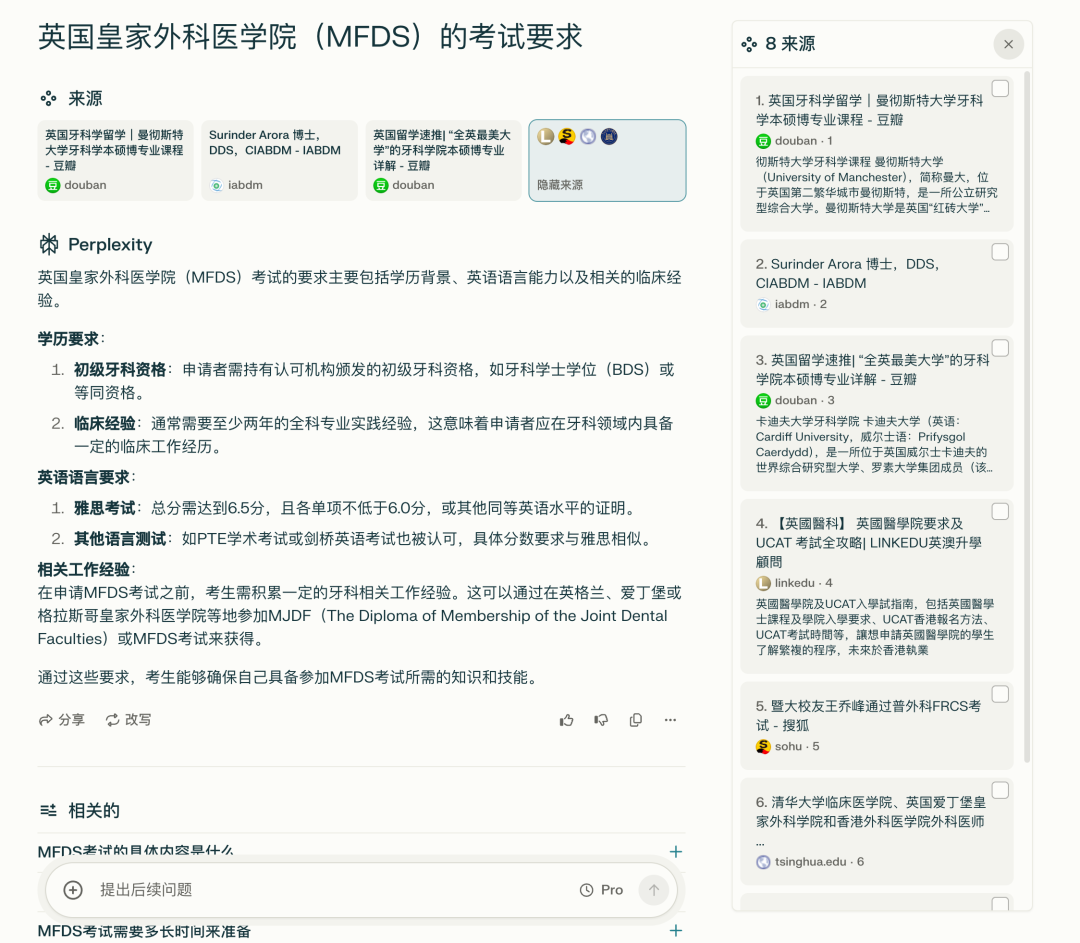The image size is (1080, 943).
Task: Open panel source 4 英國醫科 UCAT title
Action: tap(869, 543)
